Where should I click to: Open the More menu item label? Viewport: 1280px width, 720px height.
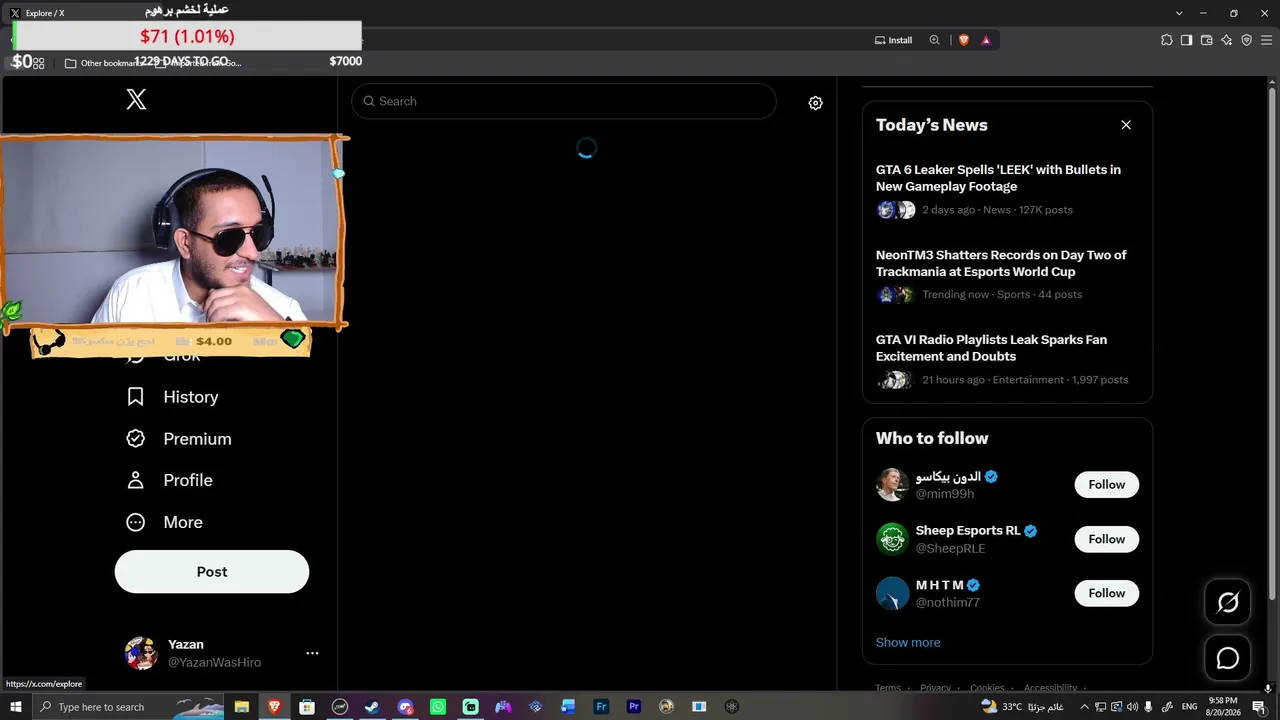pos(183,522)
